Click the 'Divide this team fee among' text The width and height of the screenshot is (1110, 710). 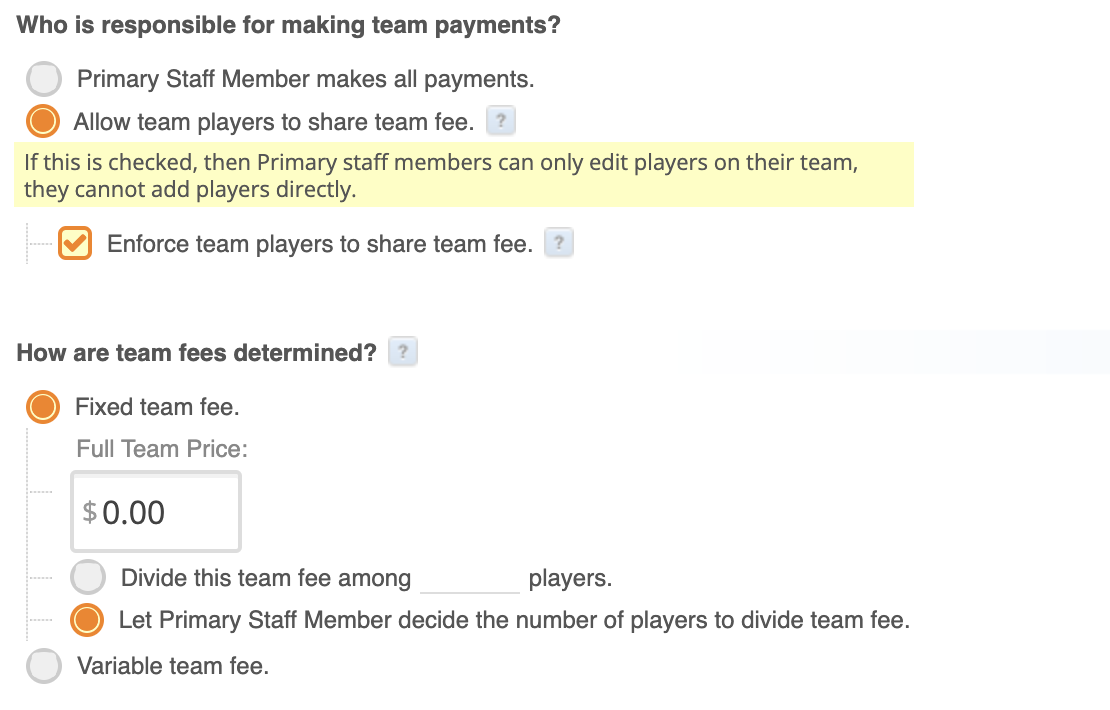coord(266,578)
